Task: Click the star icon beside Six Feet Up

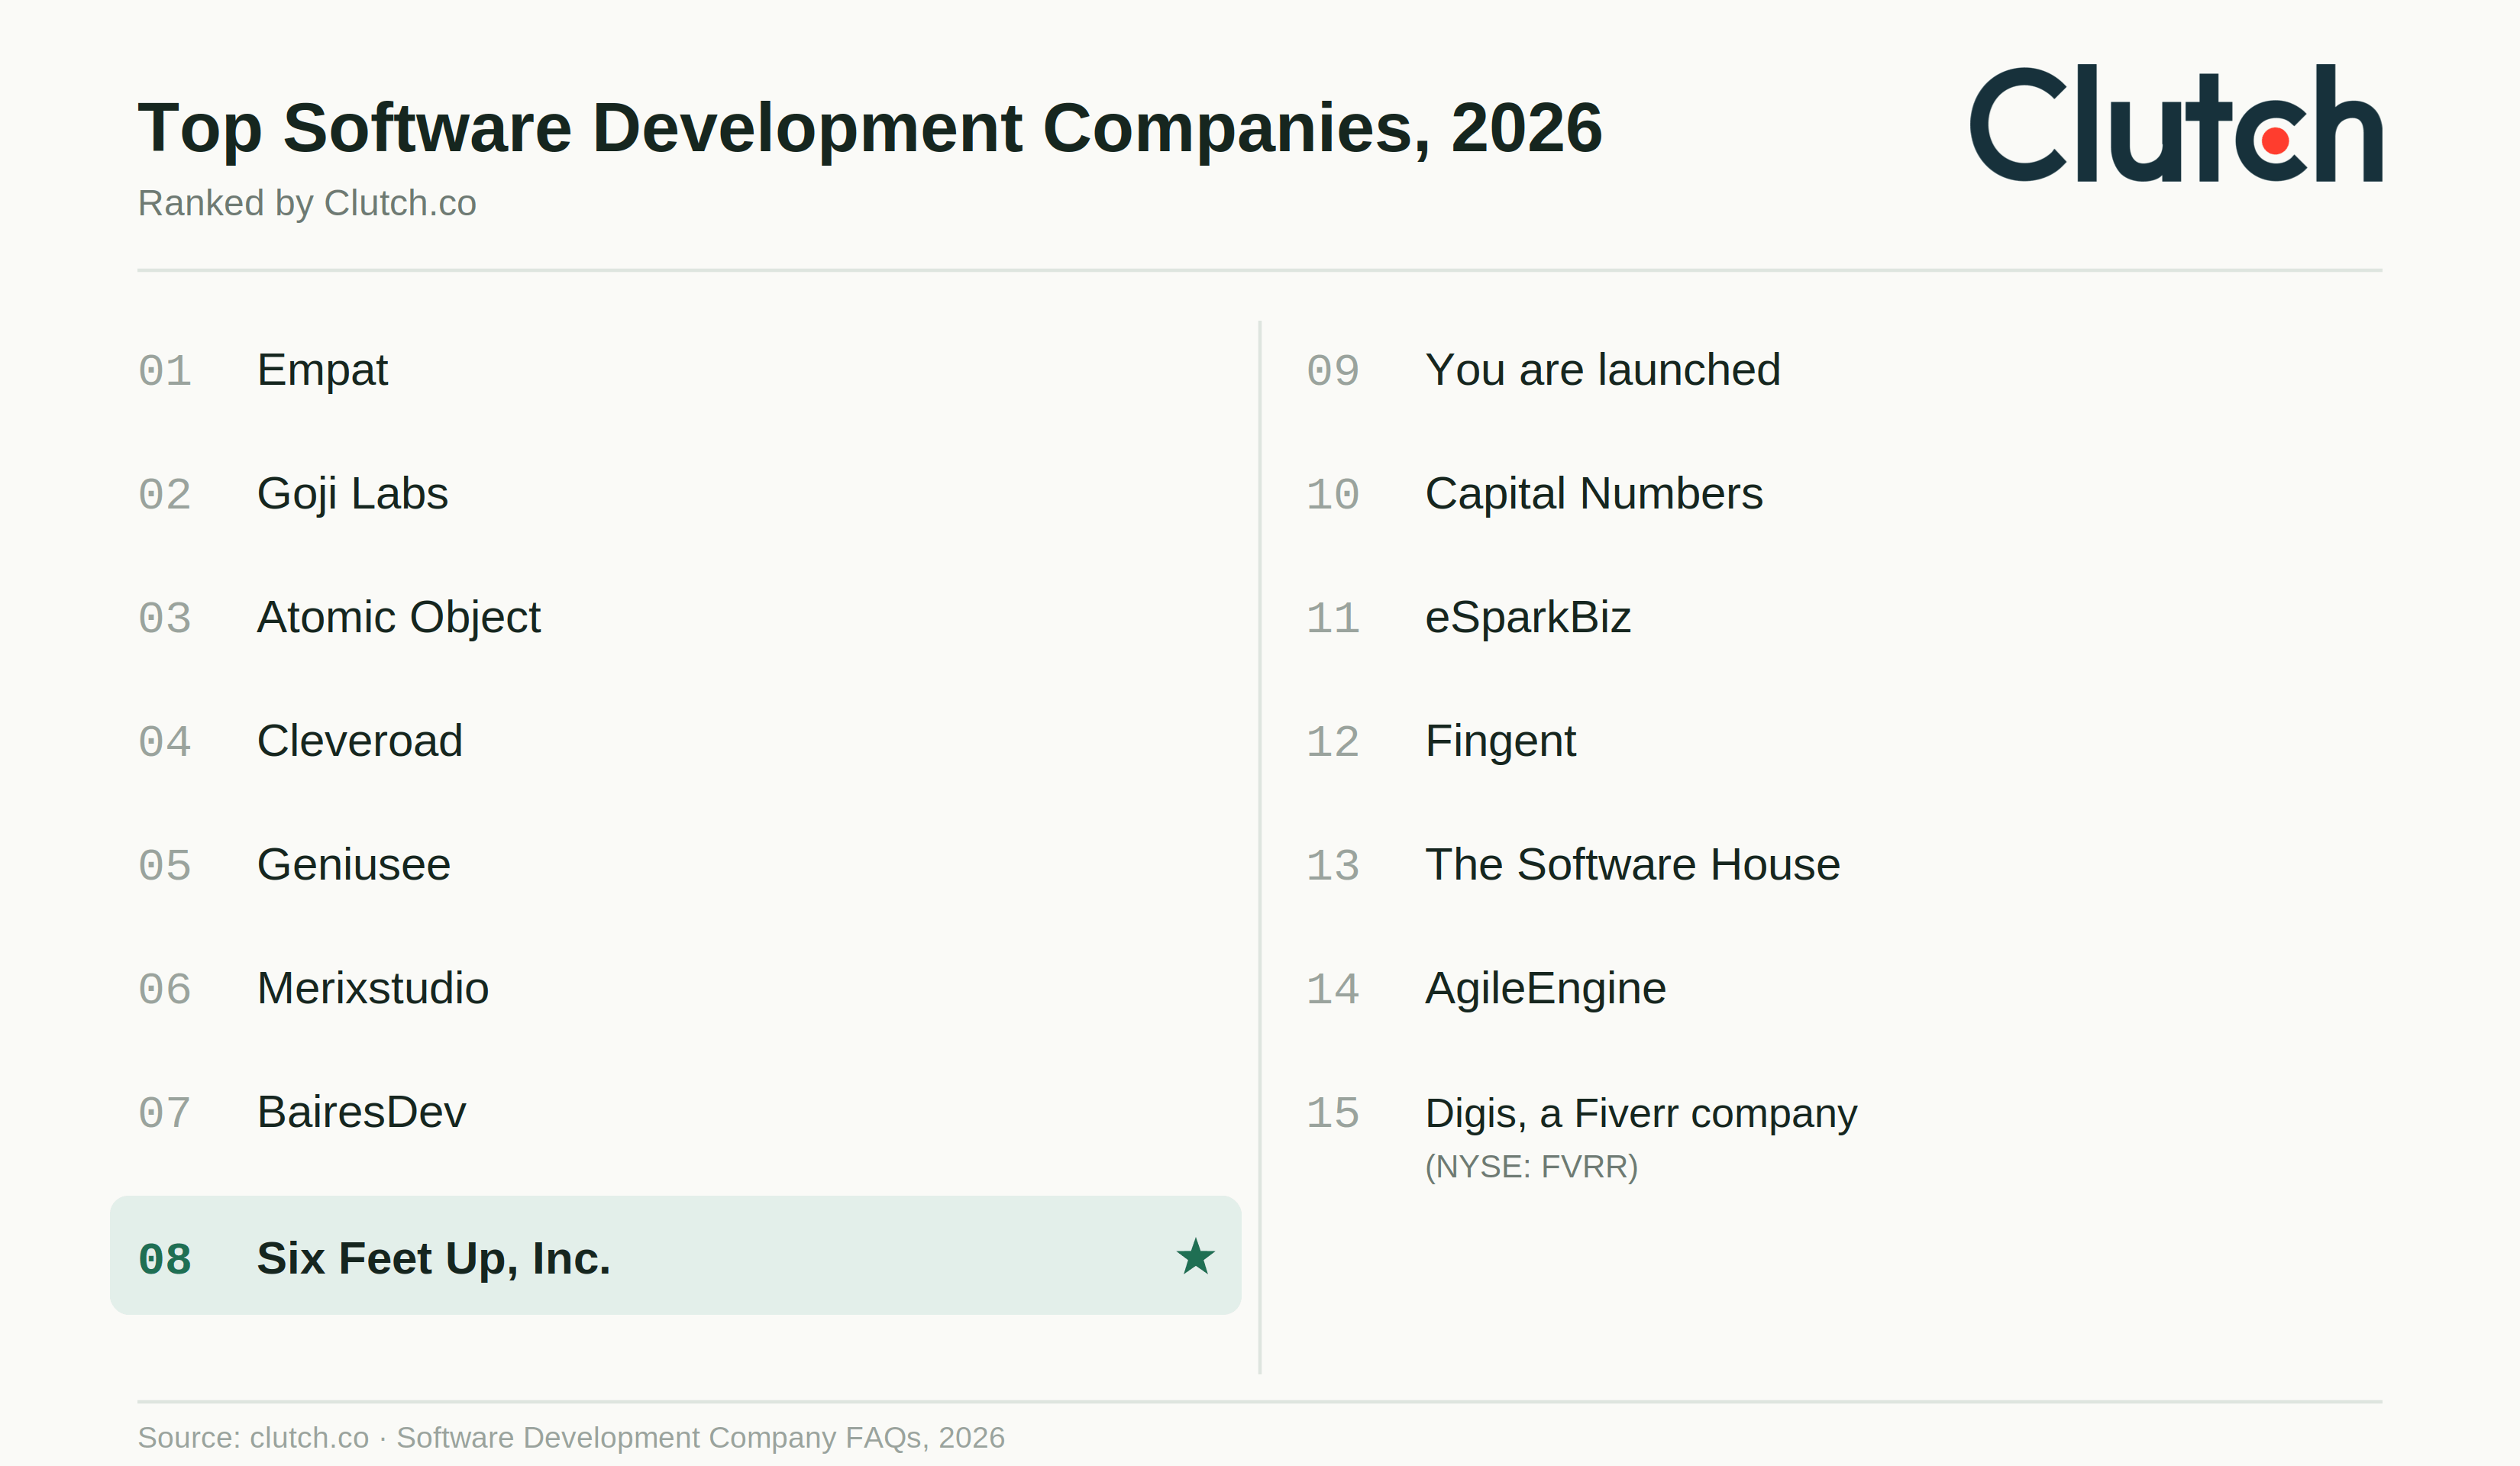Action: 1195,1257
